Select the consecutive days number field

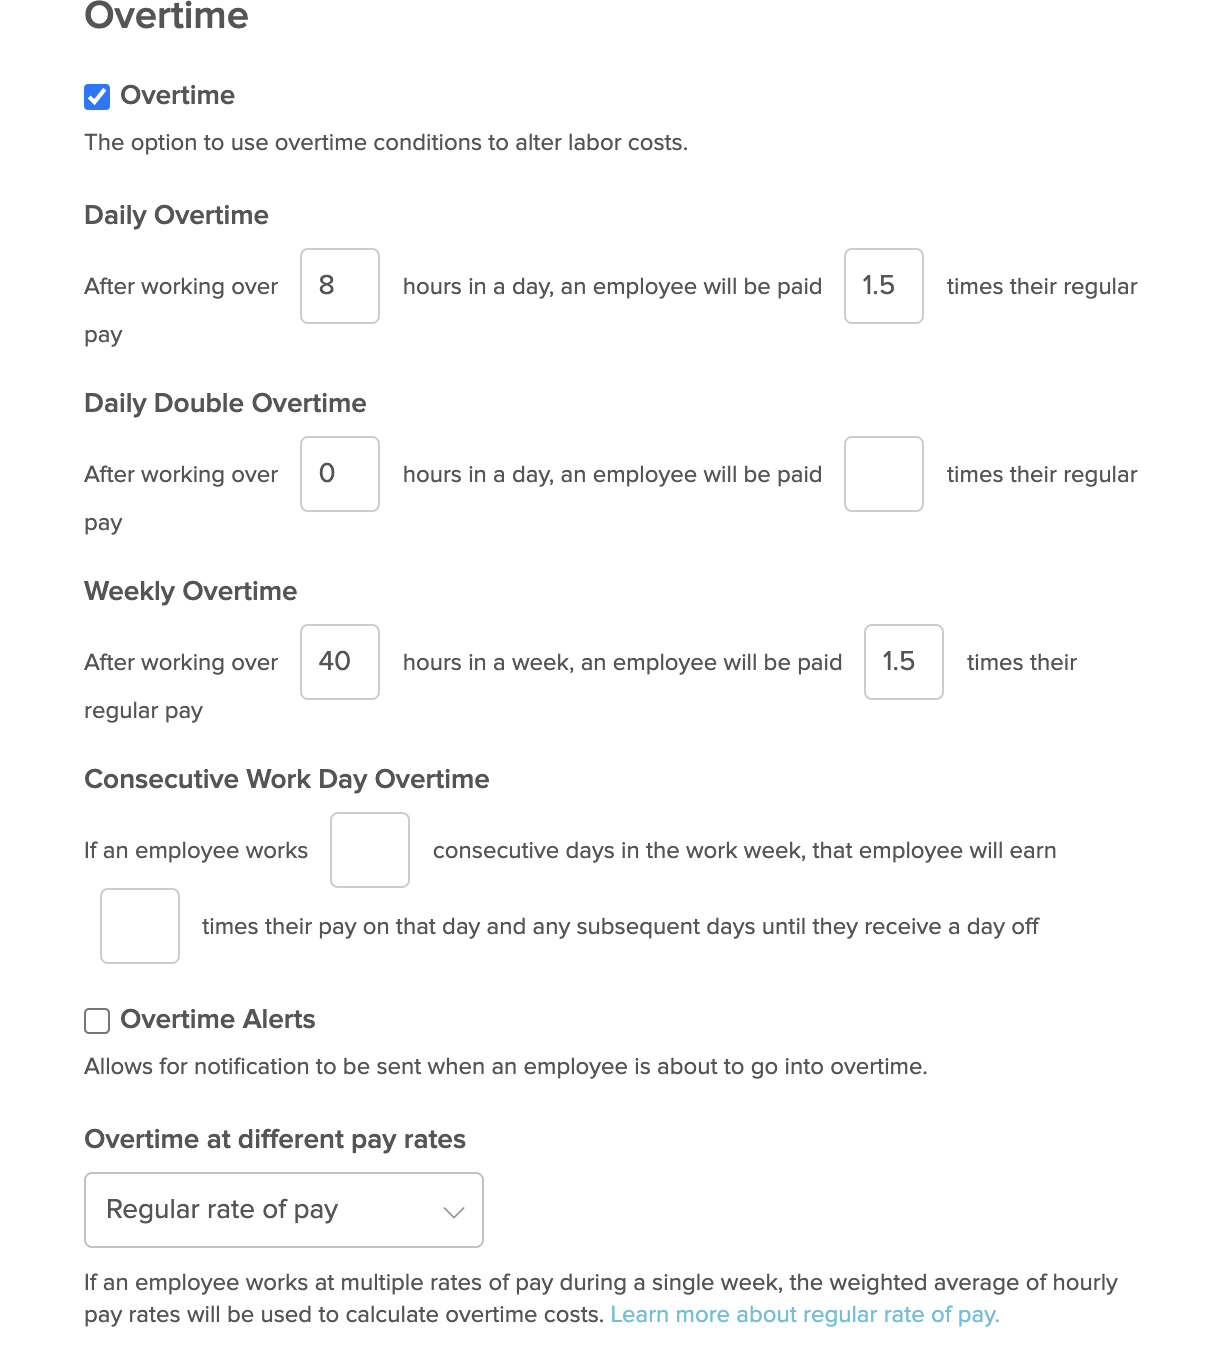tap(370, 850)
